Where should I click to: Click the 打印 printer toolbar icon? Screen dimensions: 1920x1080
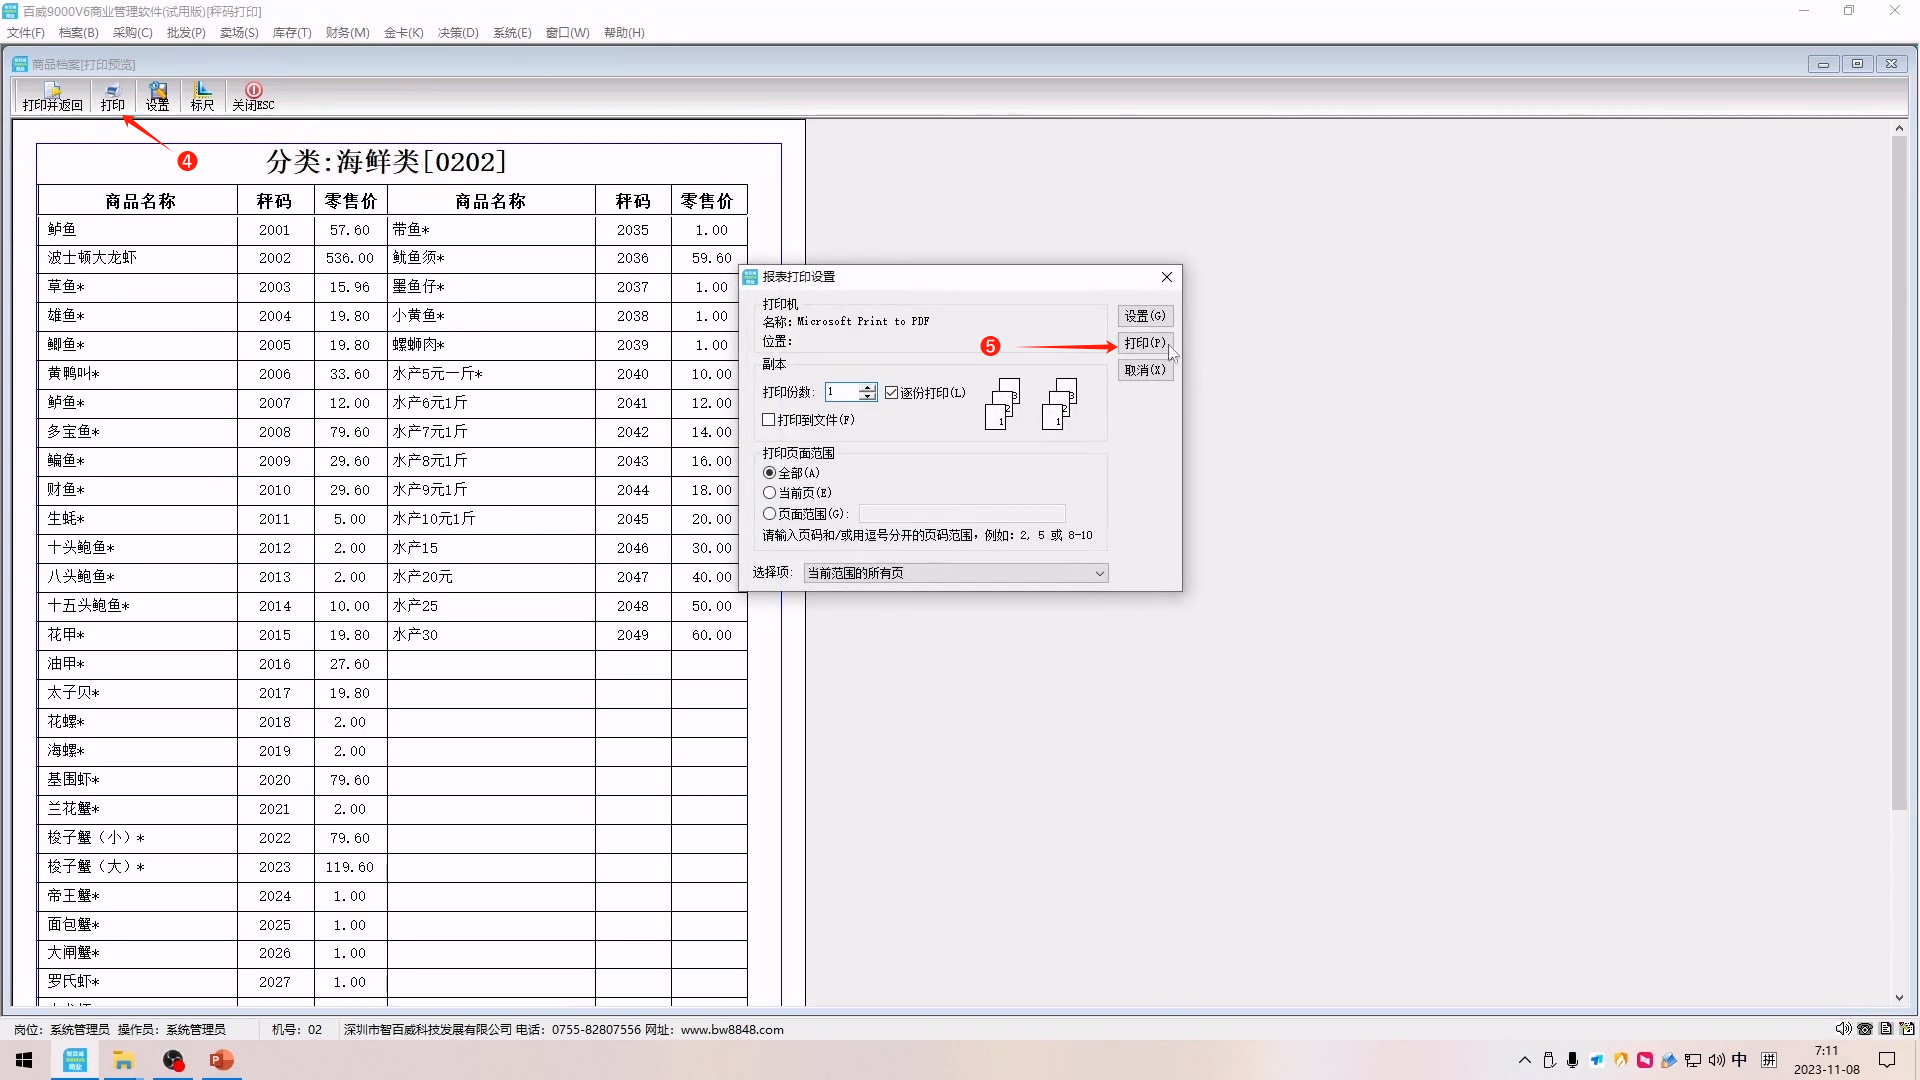(112, 96)
